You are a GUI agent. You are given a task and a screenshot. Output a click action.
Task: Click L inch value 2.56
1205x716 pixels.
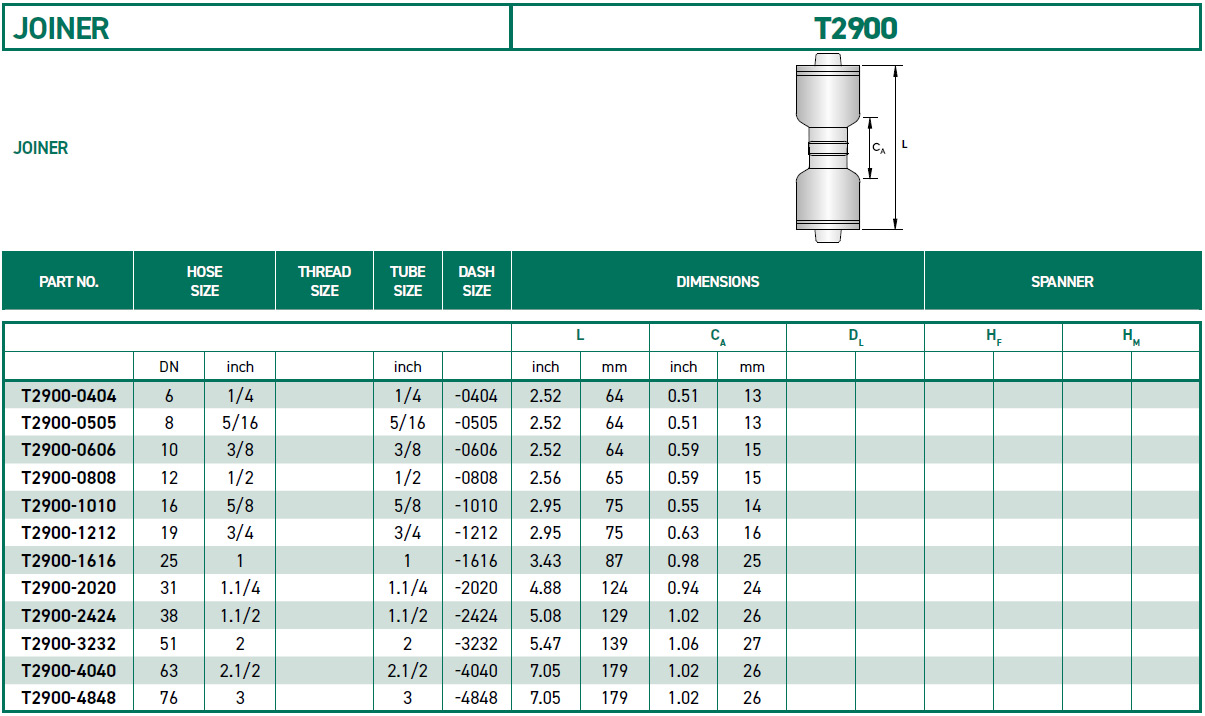coord(546,478)
